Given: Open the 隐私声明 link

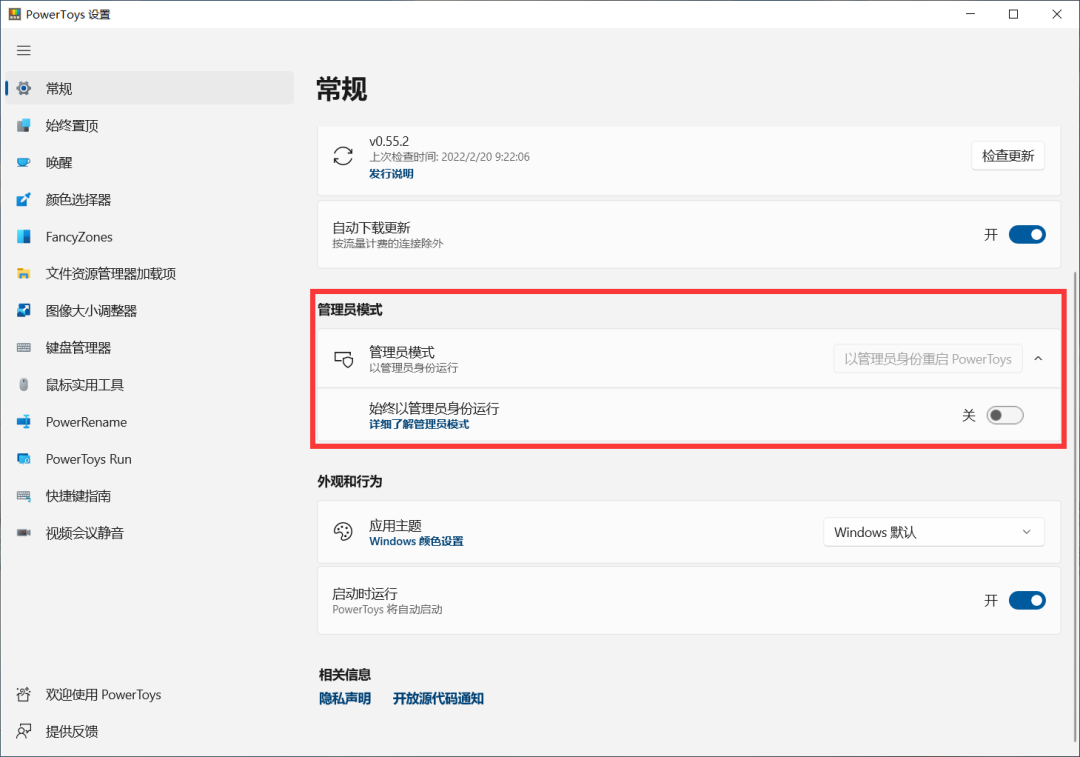Looking at the screenshot, I should click(344, 698).
